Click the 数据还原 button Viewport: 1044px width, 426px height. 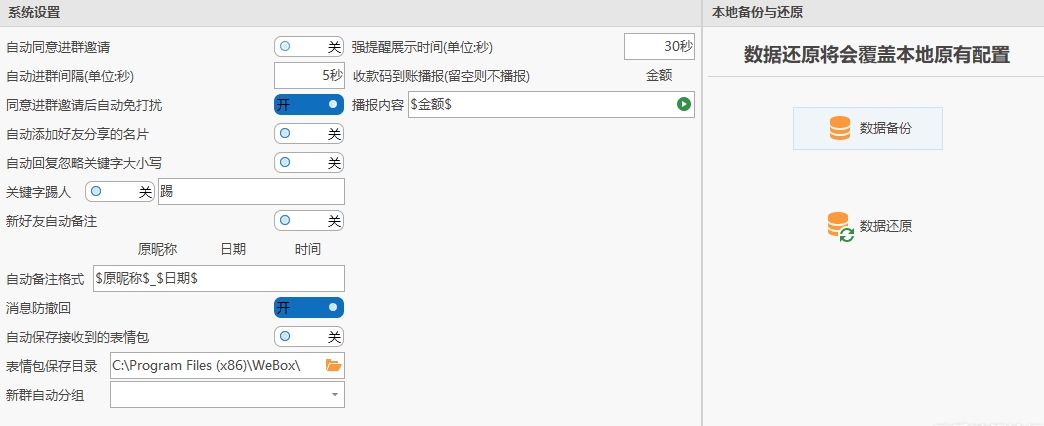868,226
